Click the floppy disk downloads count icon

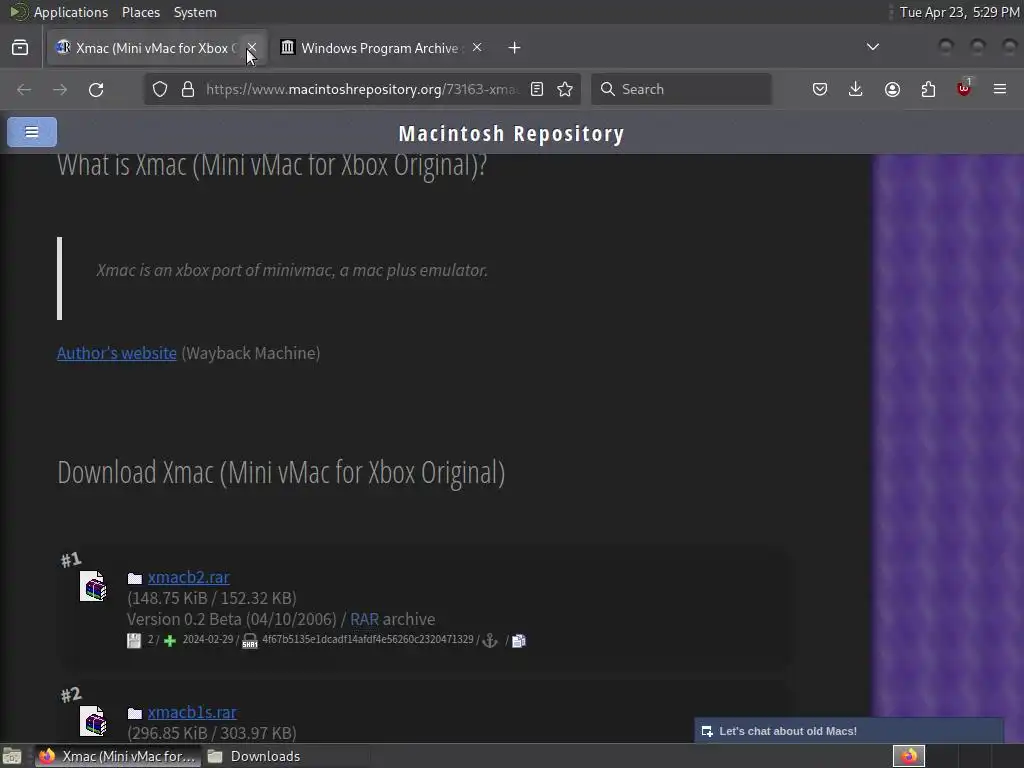pos(134,641)
